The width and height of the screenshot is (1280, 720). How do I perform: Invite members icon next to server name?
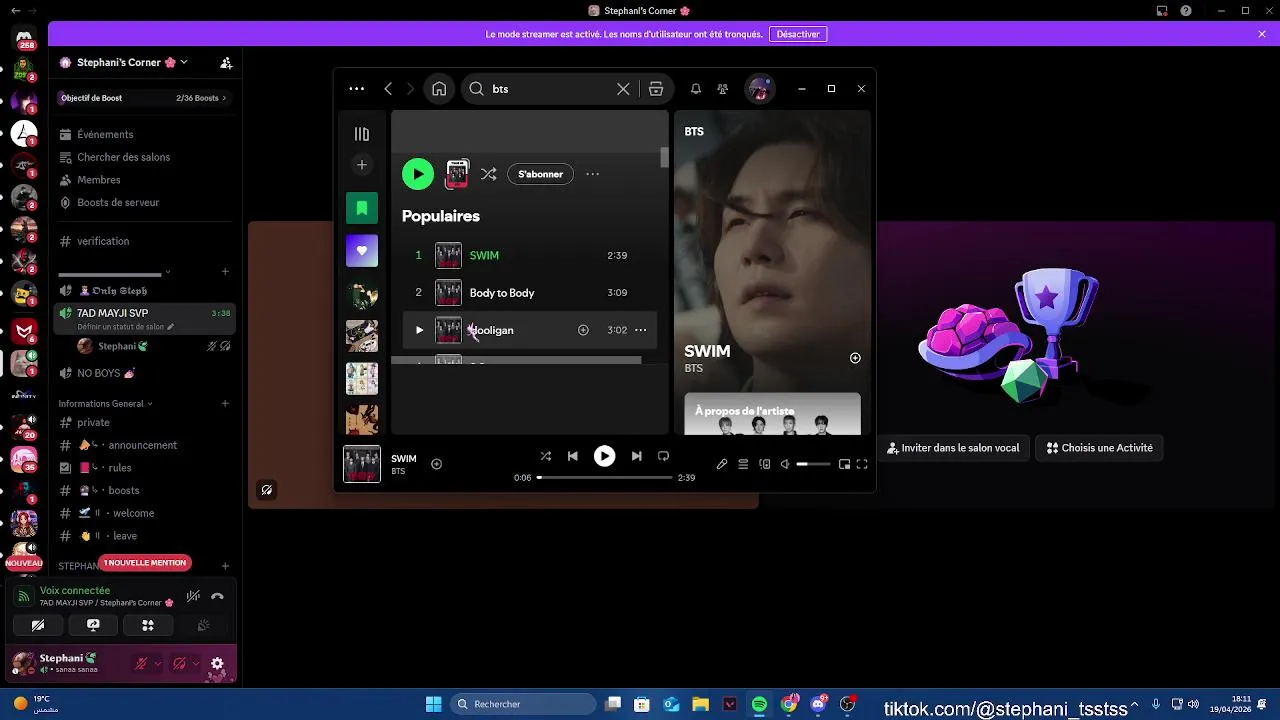pos(226,62)
